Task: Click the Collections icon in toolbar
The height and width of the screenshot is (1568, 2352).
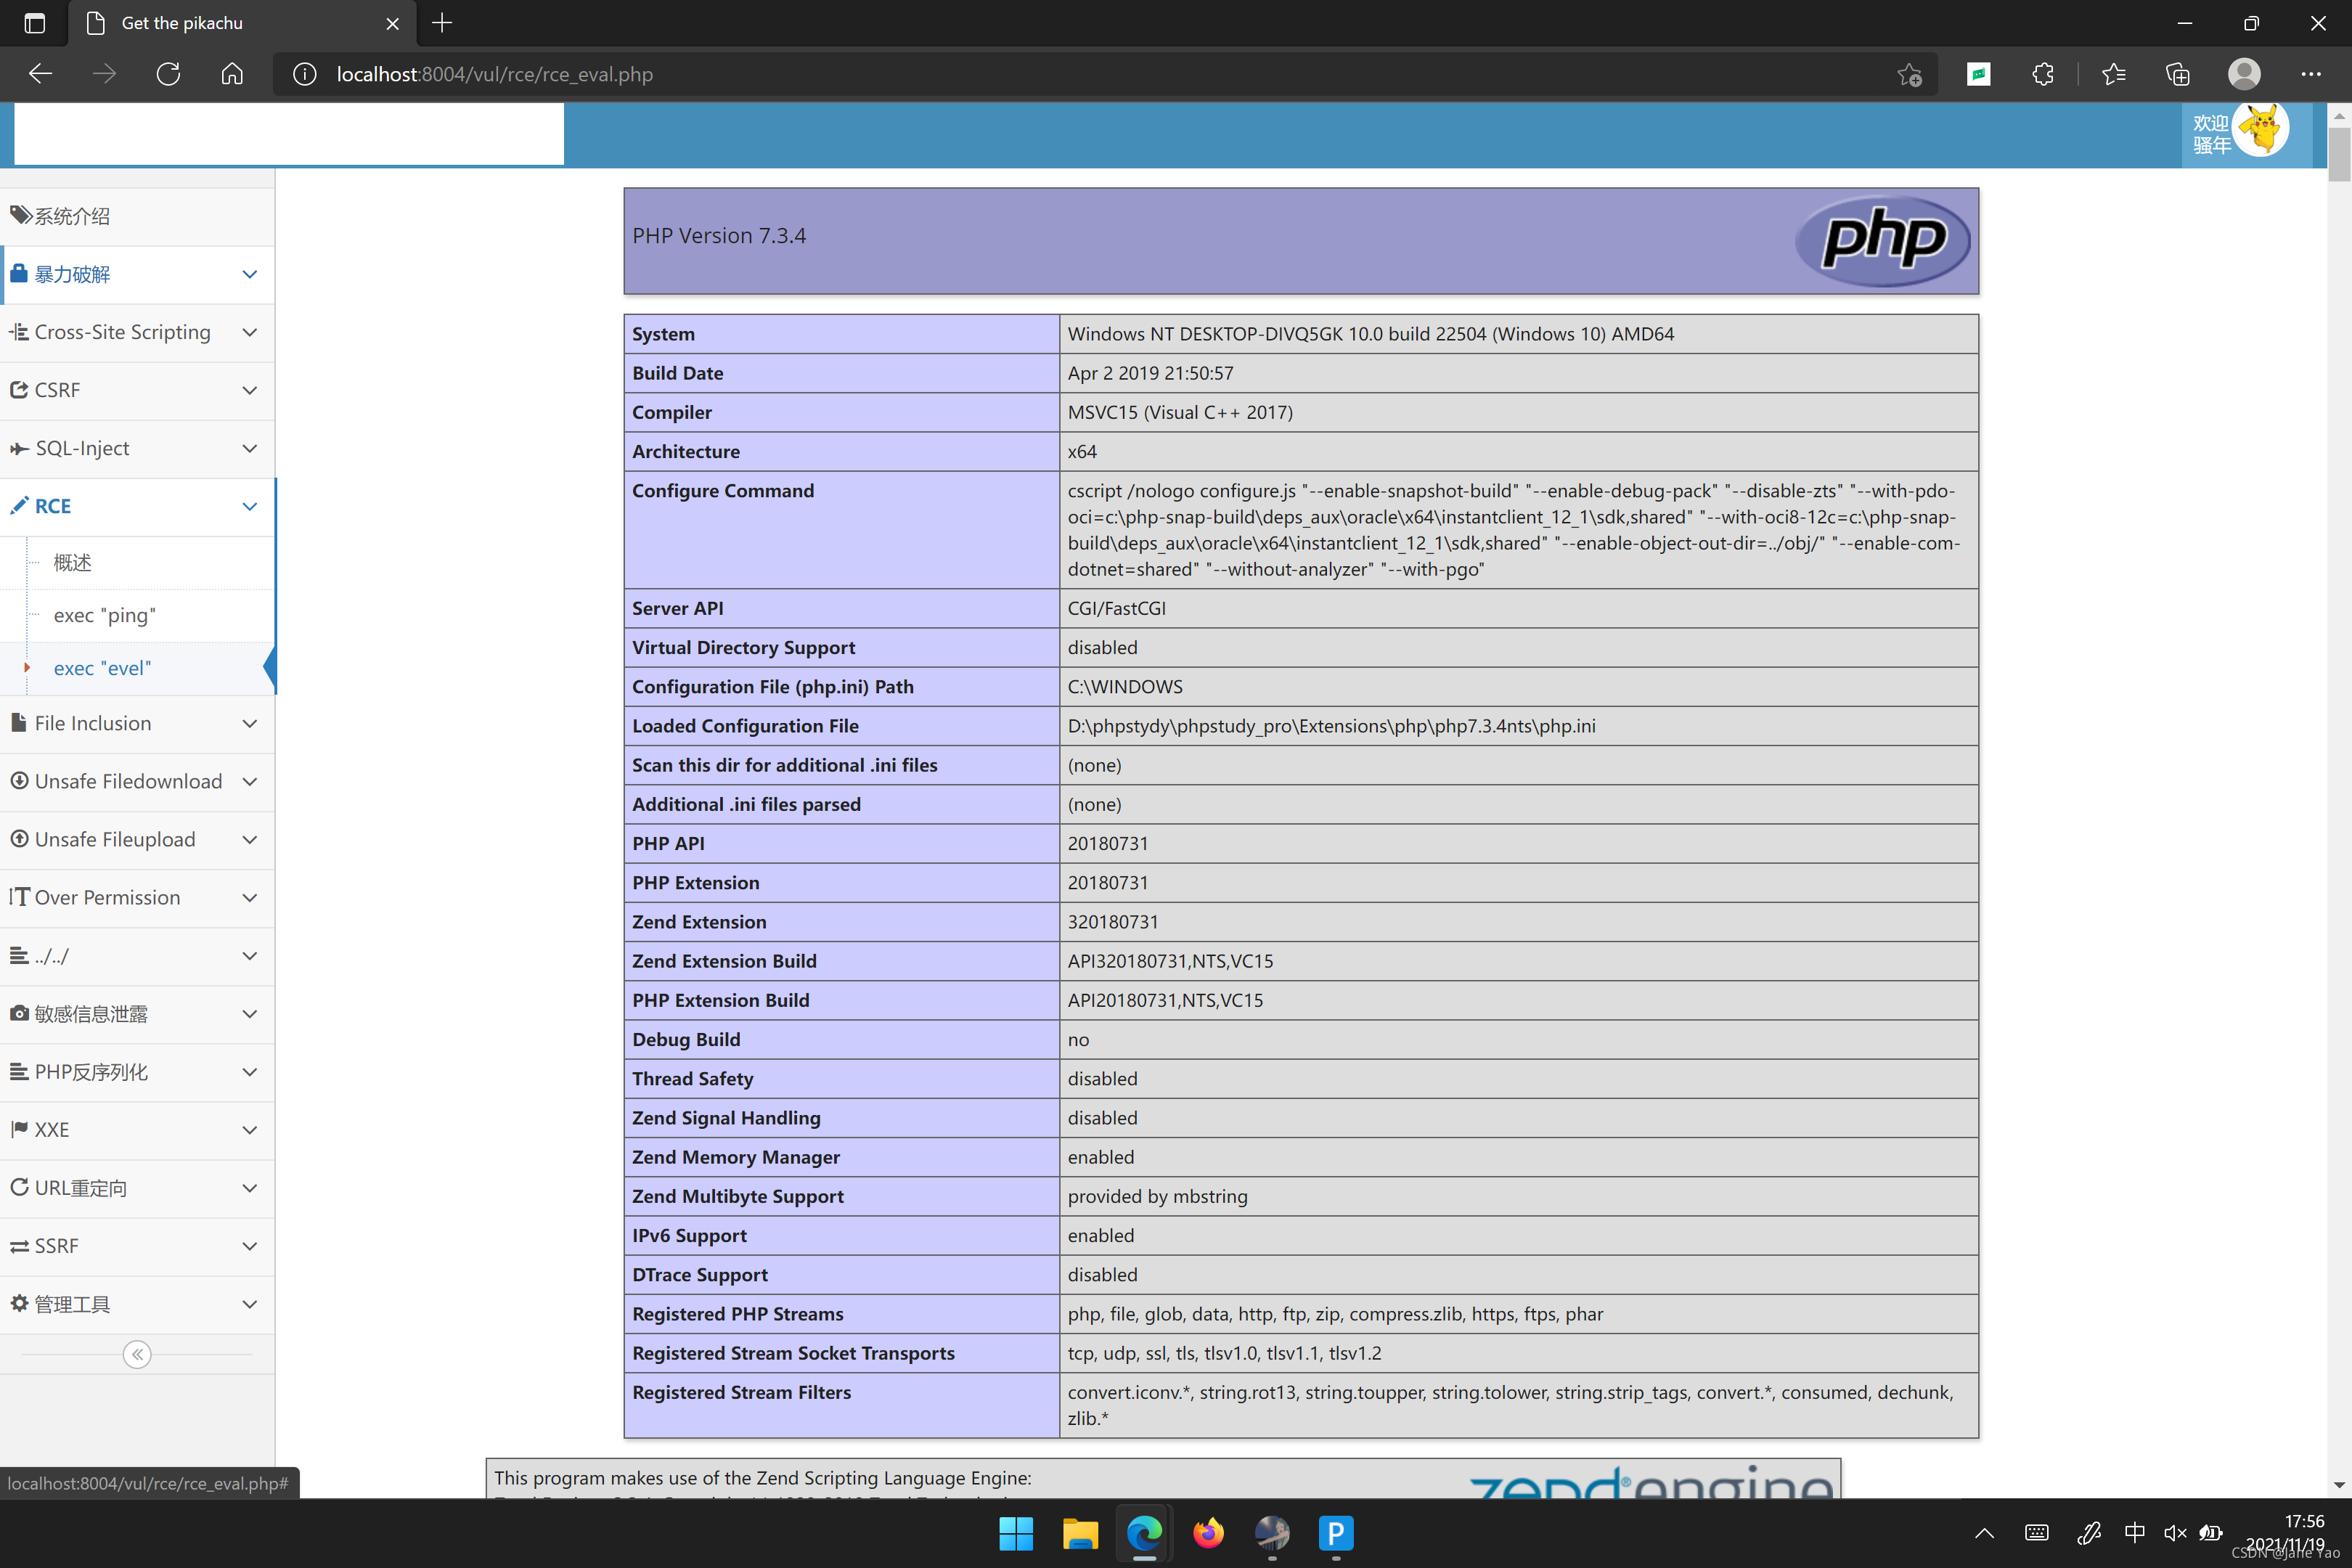Action: click(2178, 74)
